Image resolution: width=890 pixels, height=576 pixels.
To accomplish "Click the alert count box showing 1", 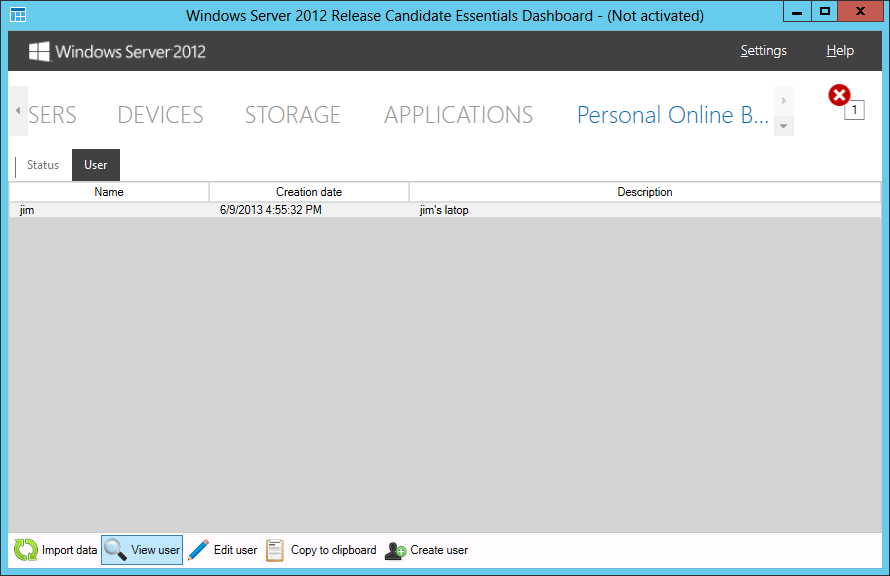I will 855,110.
